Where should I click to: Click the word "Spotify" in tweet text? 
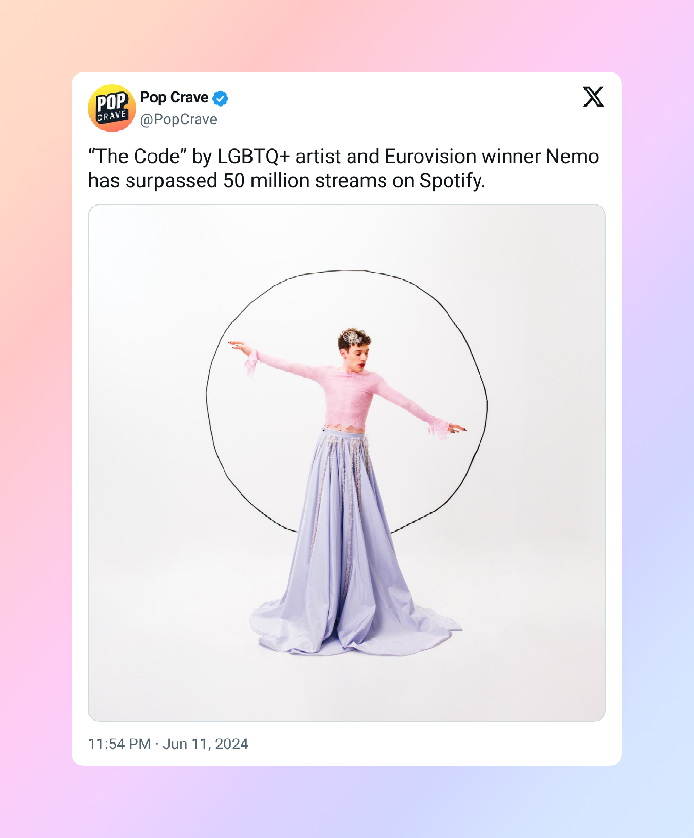pos(447,182)
